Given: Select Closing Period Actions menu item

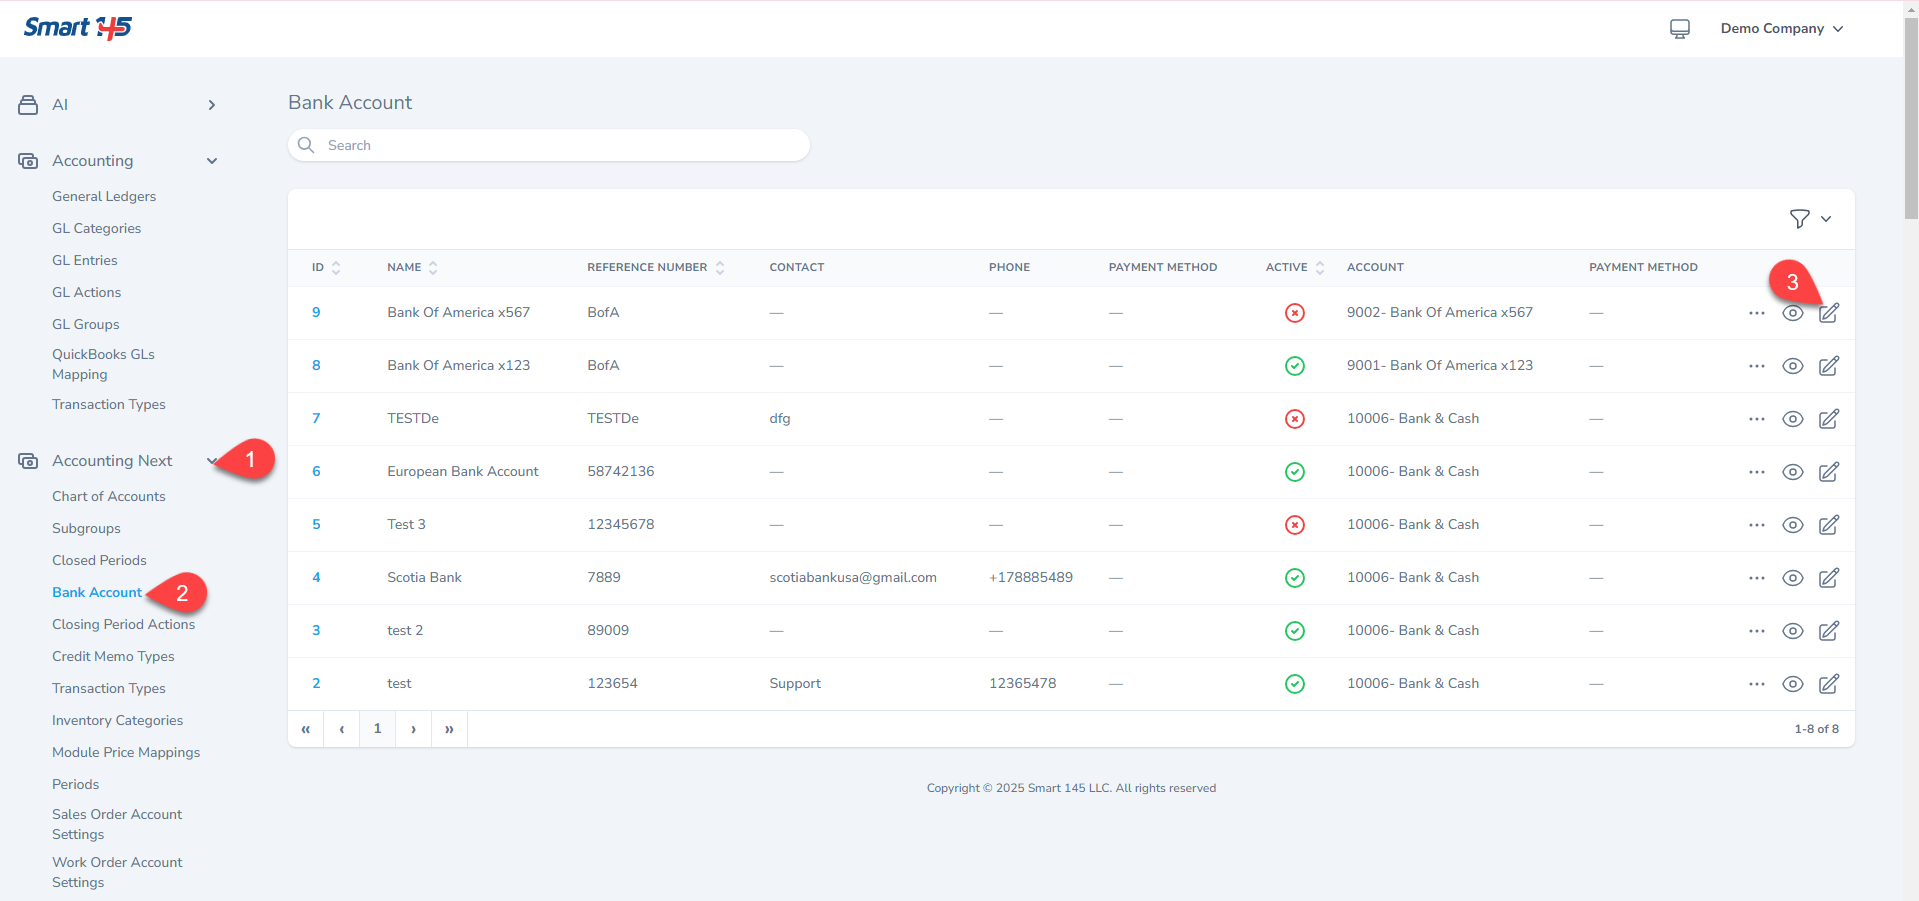Looking at the screenshot, I should pos(123,625).
